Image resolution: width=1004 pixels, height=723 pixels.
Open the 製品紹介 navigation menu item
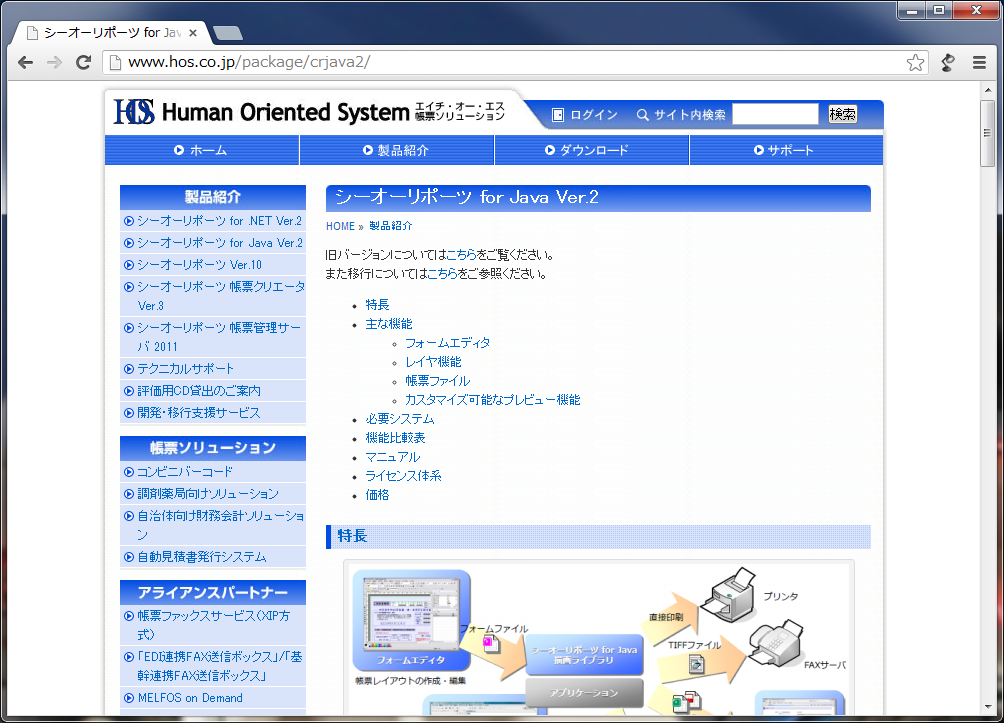point(396,150)
